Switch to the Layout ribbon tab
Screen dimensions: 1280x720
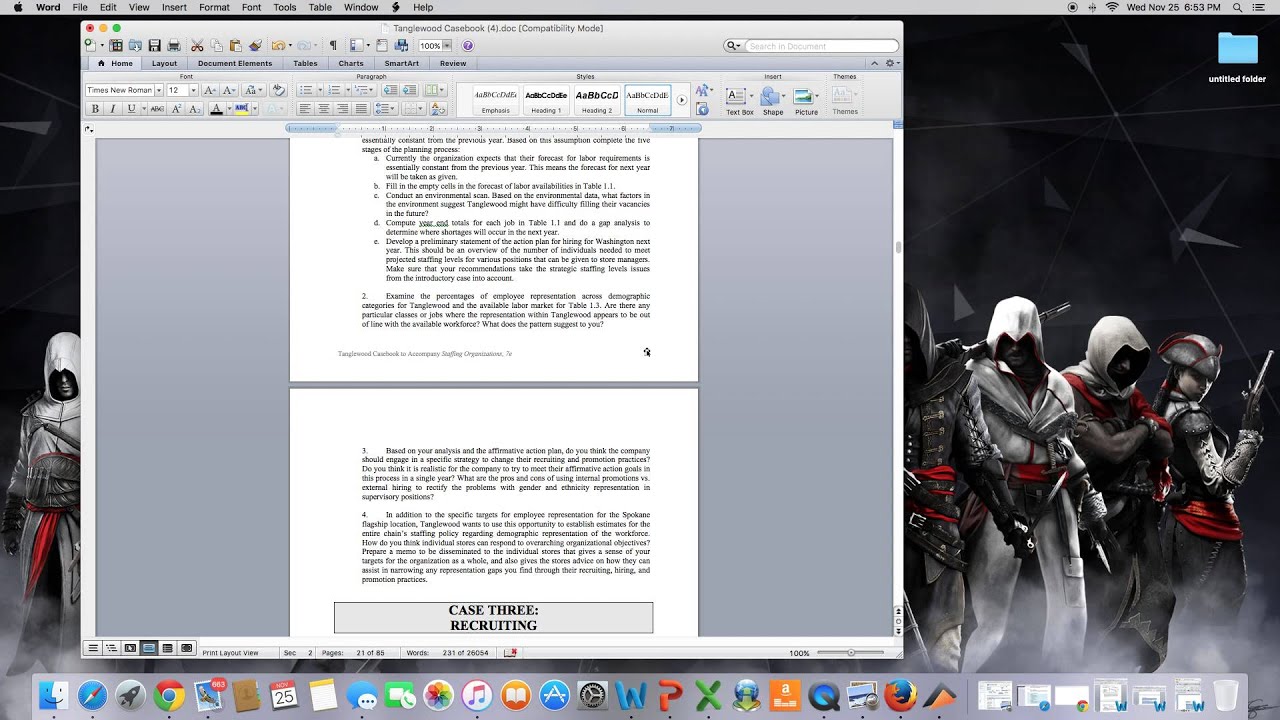coord(164,63)
